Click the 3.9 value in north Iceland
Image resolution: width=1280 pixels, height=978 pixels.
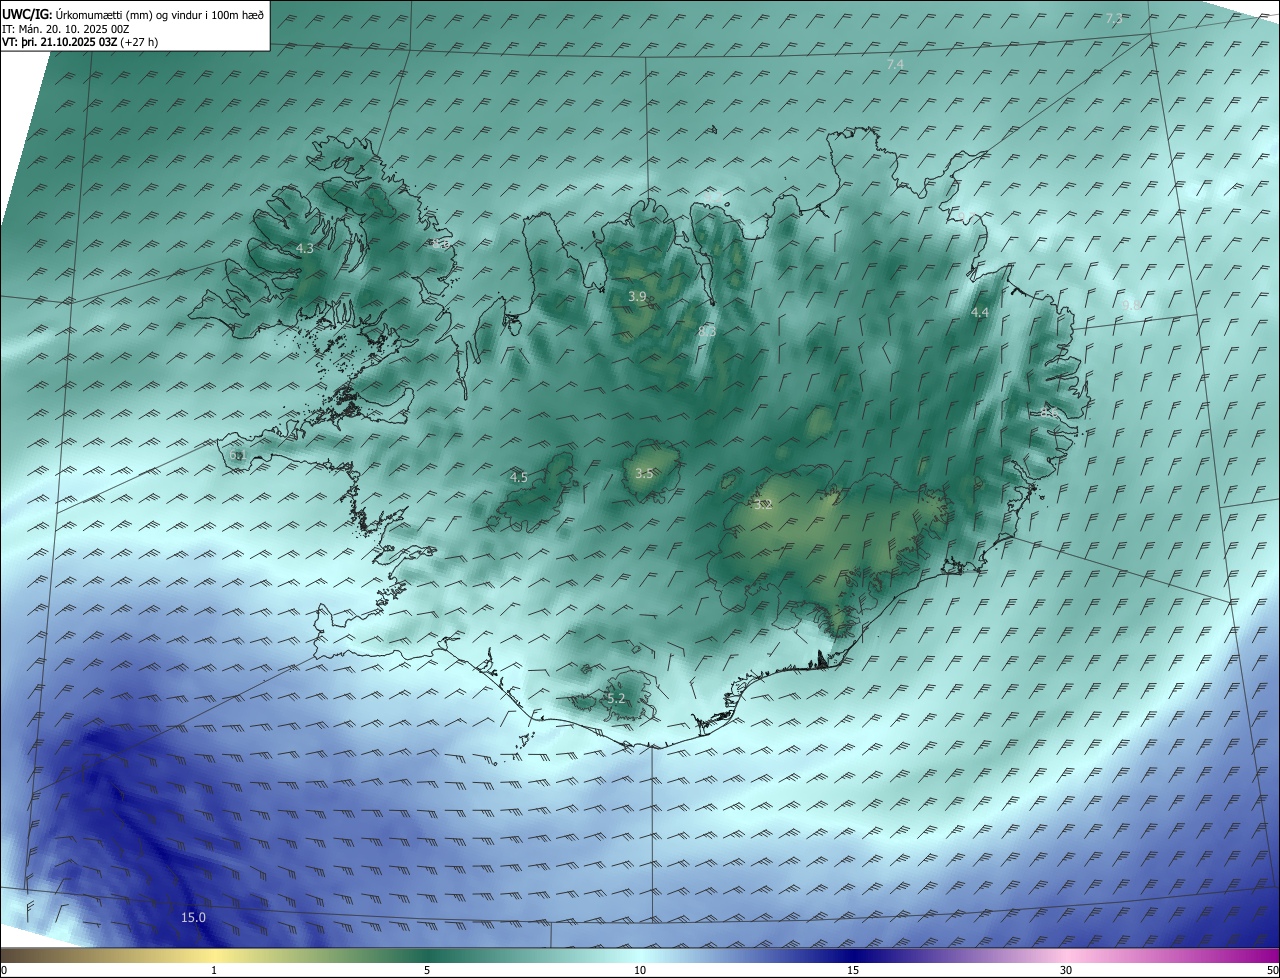(x=637, y=296)
